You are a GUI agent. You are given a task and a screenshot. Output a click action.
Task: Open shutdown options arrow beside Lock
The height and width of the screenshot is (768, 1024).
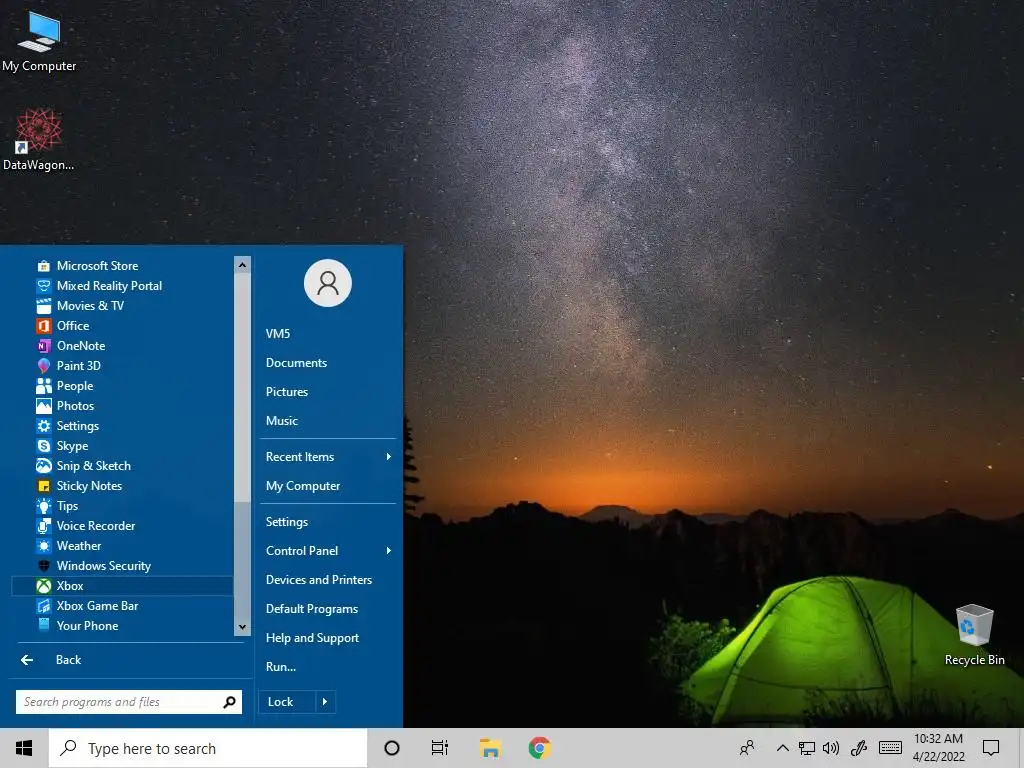point(325,701)
